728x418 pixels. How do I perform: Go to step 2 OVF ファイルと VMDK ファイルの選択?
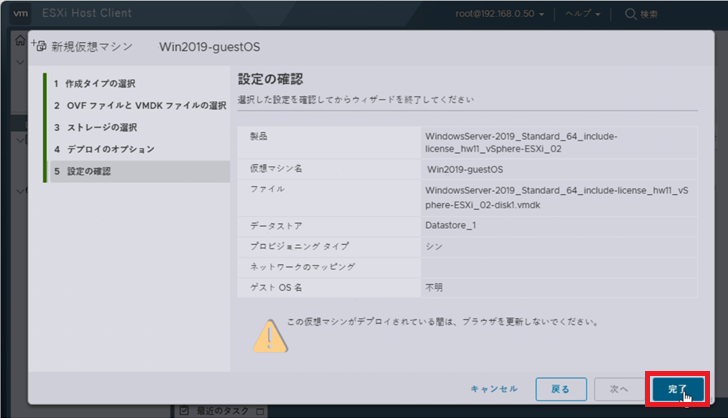tap(140, 105)
